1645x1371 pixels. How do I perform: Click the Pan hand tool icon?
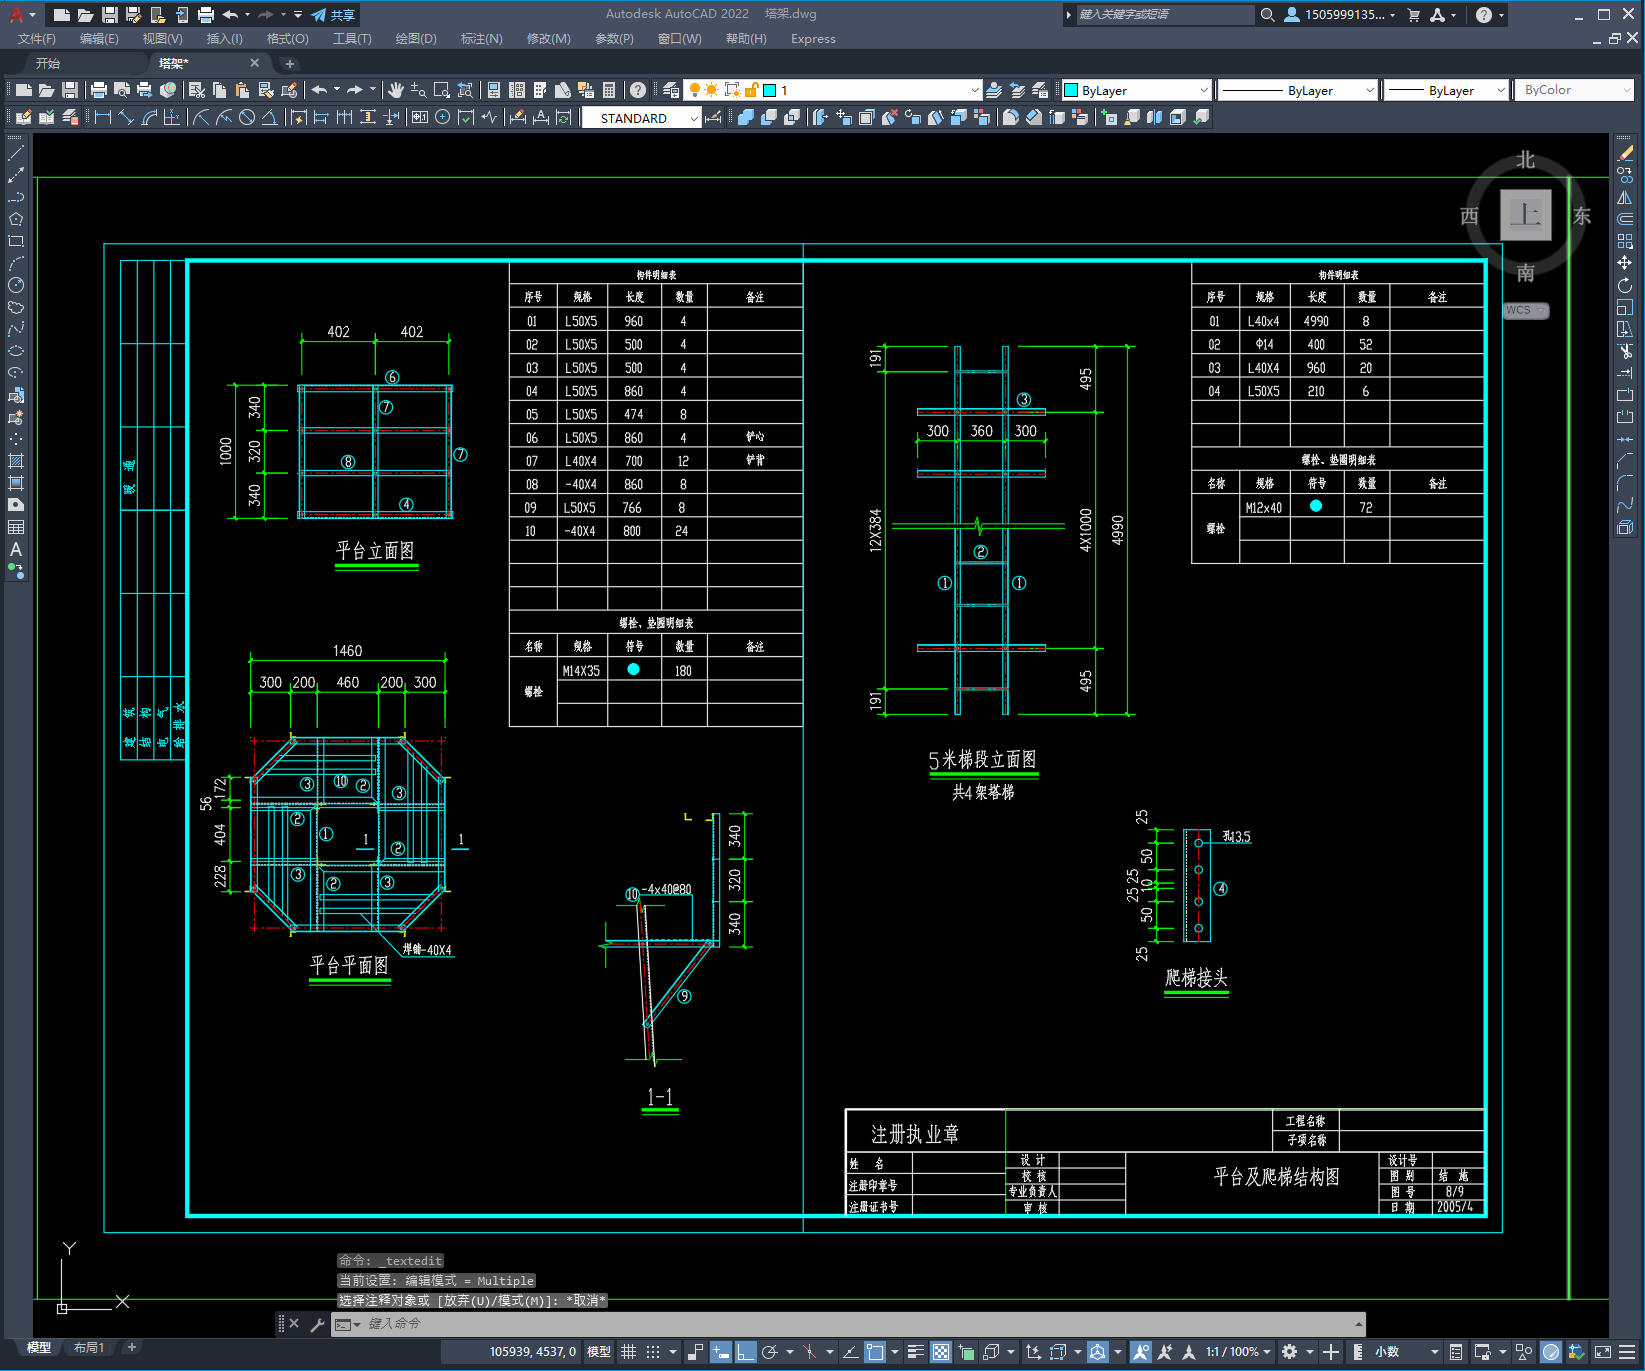pos(396,90)
